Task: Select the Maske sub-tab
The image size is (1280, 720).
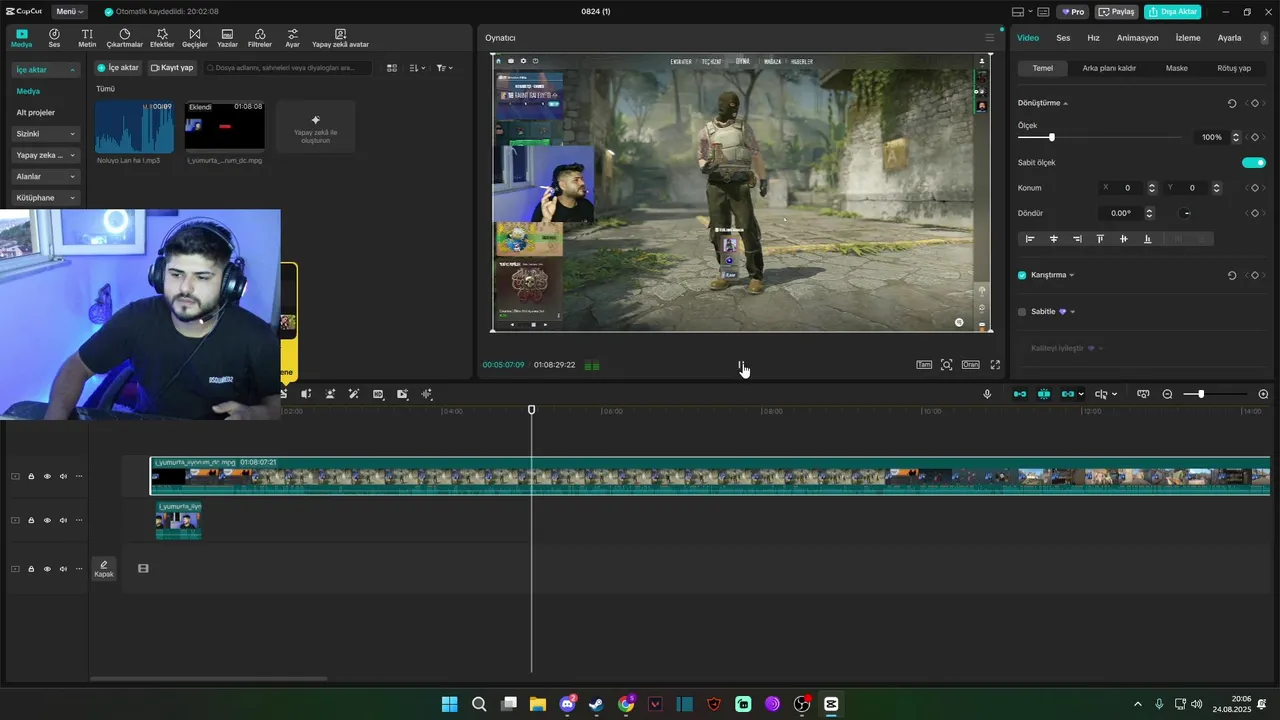Action: click(x=1177, y=68)
